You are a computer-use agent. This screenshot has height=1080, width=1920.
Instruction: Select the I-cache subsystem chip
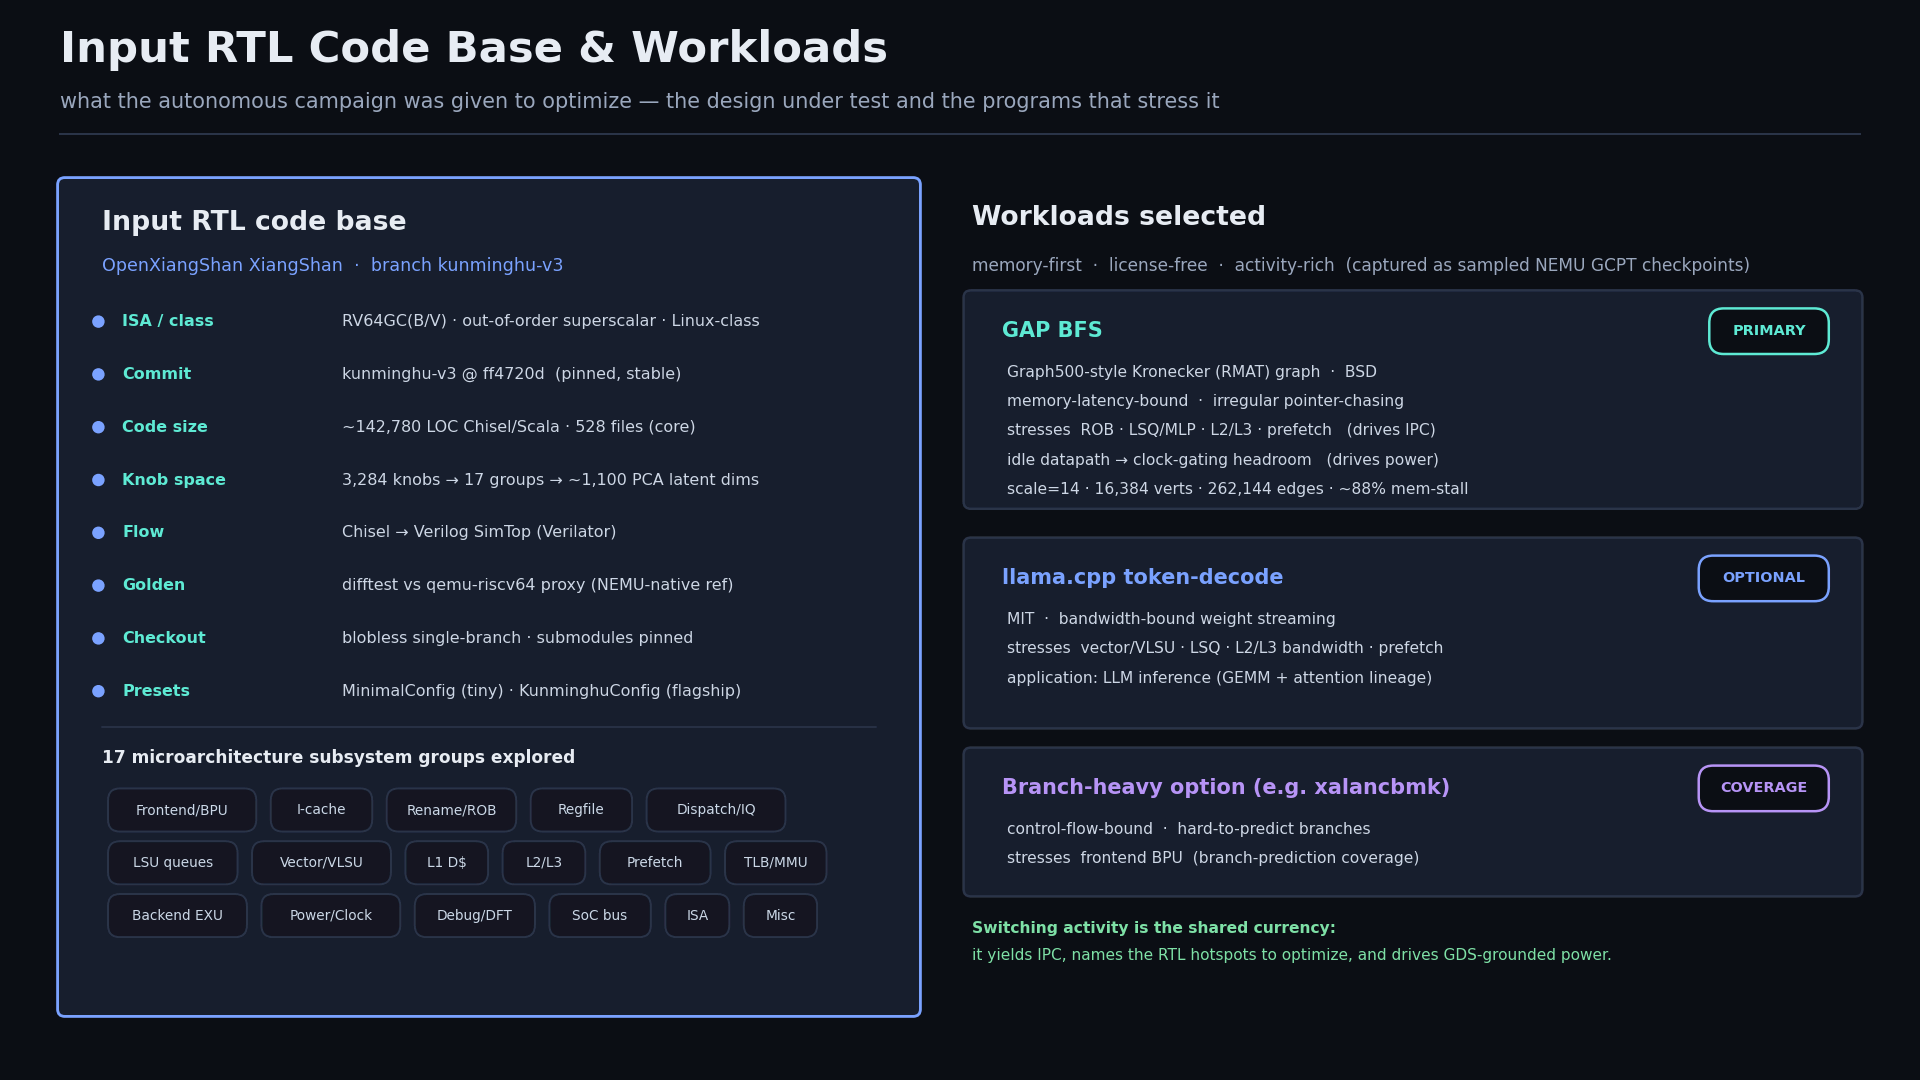[321, 810]
